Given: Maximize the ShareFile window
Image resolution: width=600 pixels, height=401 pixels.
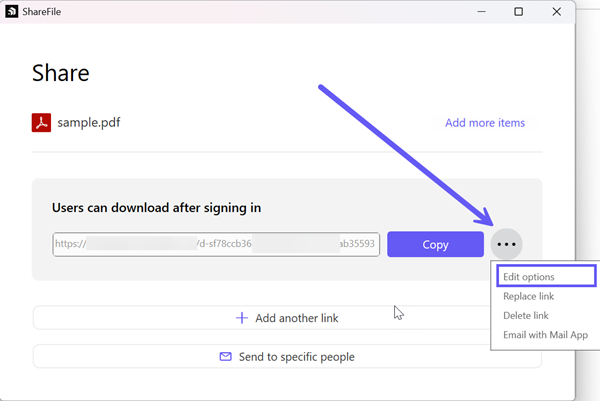Looking at the screenshot, I should [518, 12].
